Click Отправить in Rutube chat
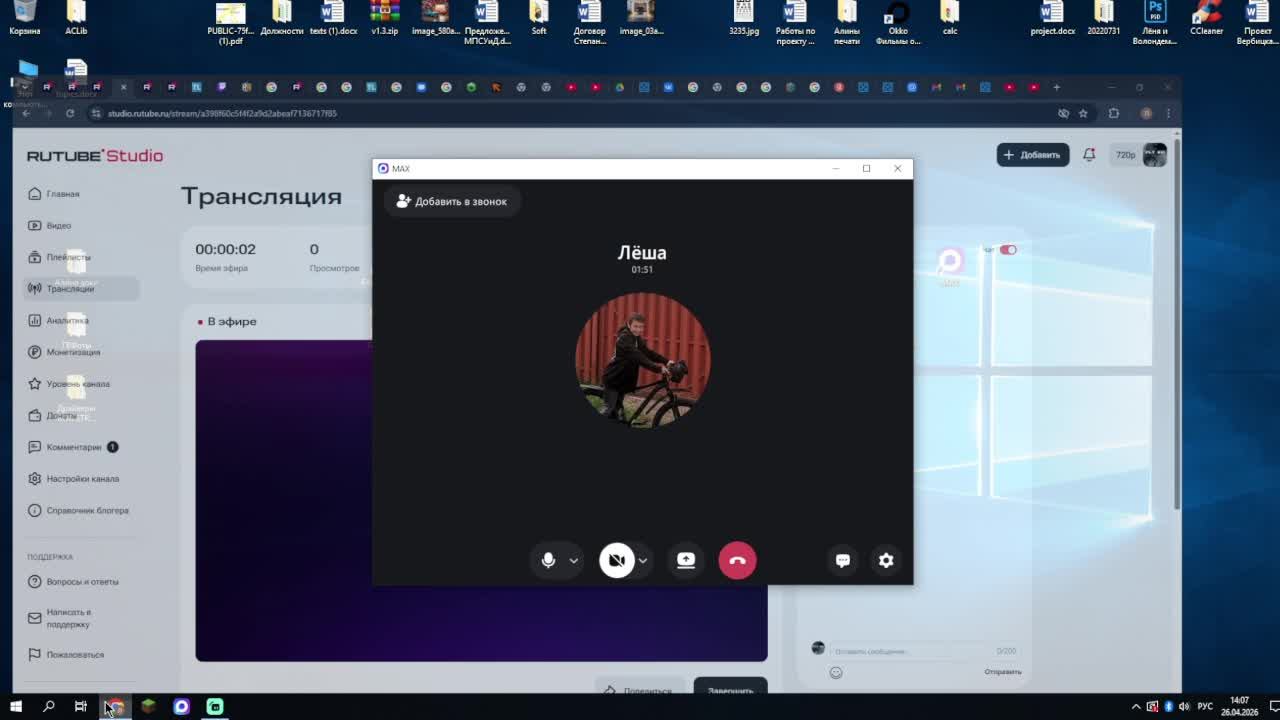Screen dimensions: 1280x720 1002,672
